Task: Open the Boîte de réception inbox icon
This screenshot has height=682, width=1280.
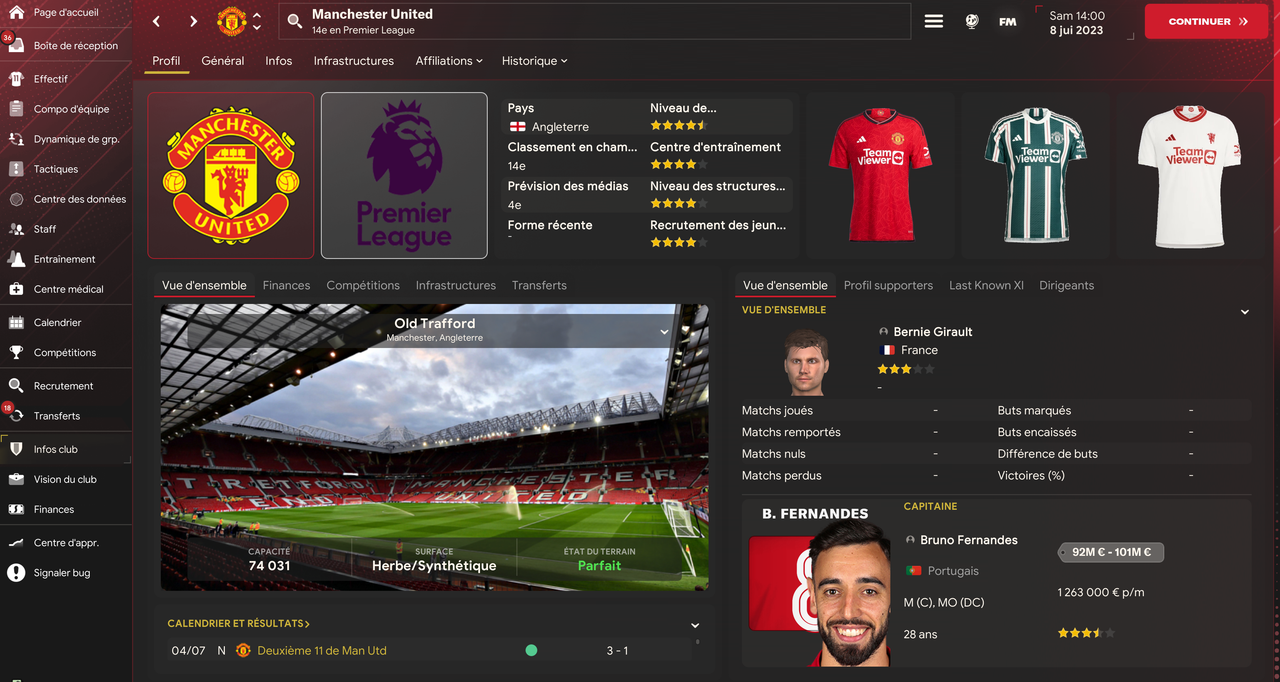Action: click(16, 45)
